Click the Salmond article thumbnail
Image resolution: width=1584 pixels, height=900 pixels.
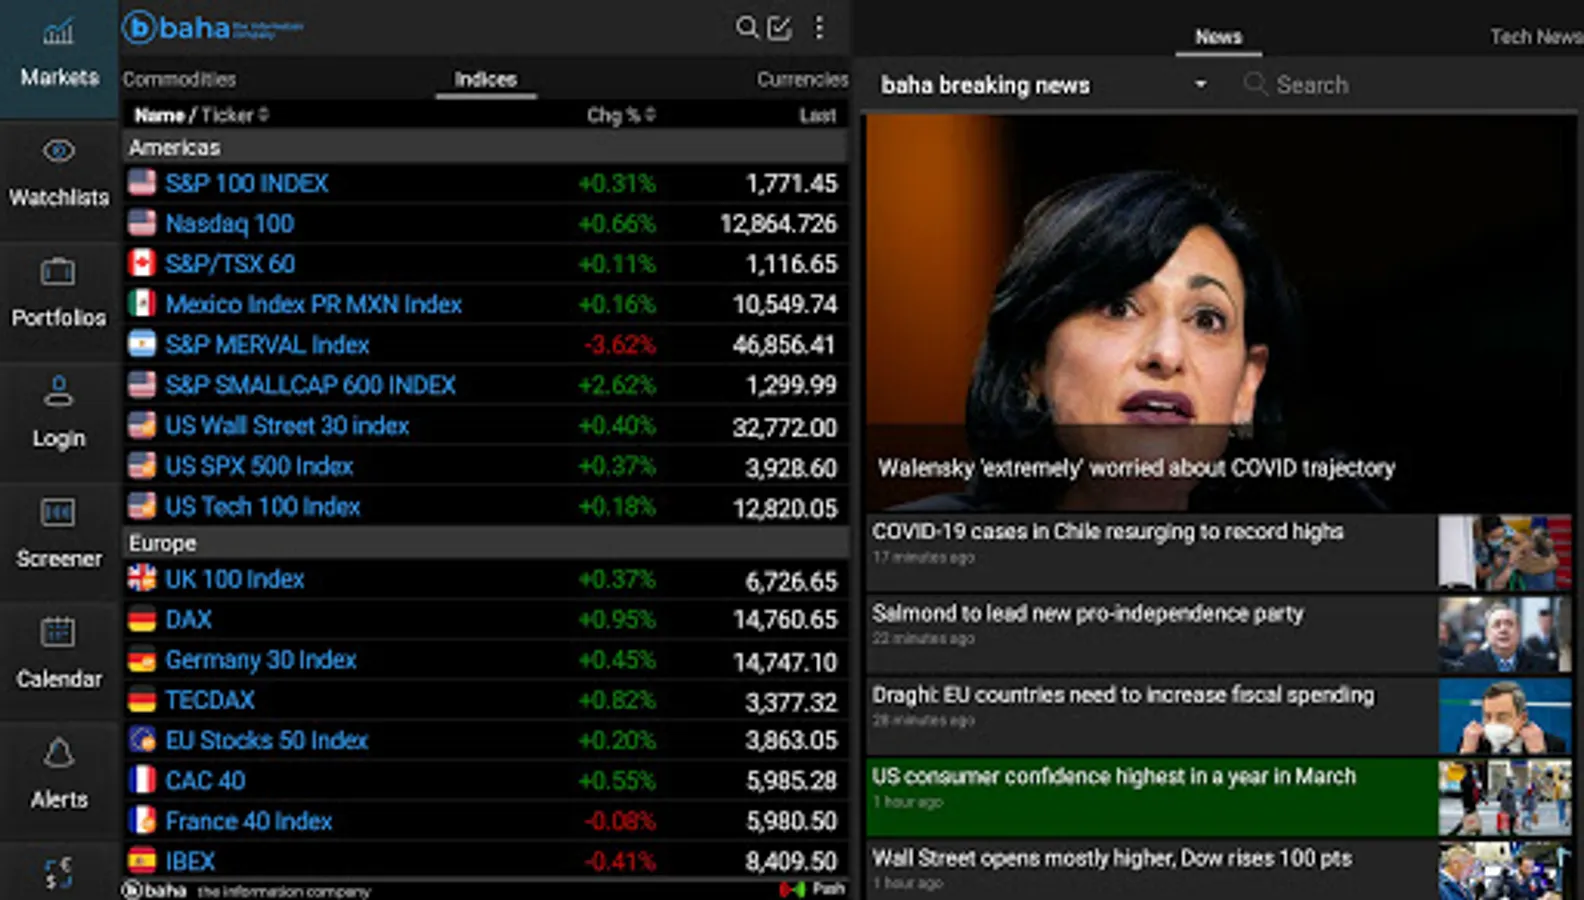(1505, 633)
